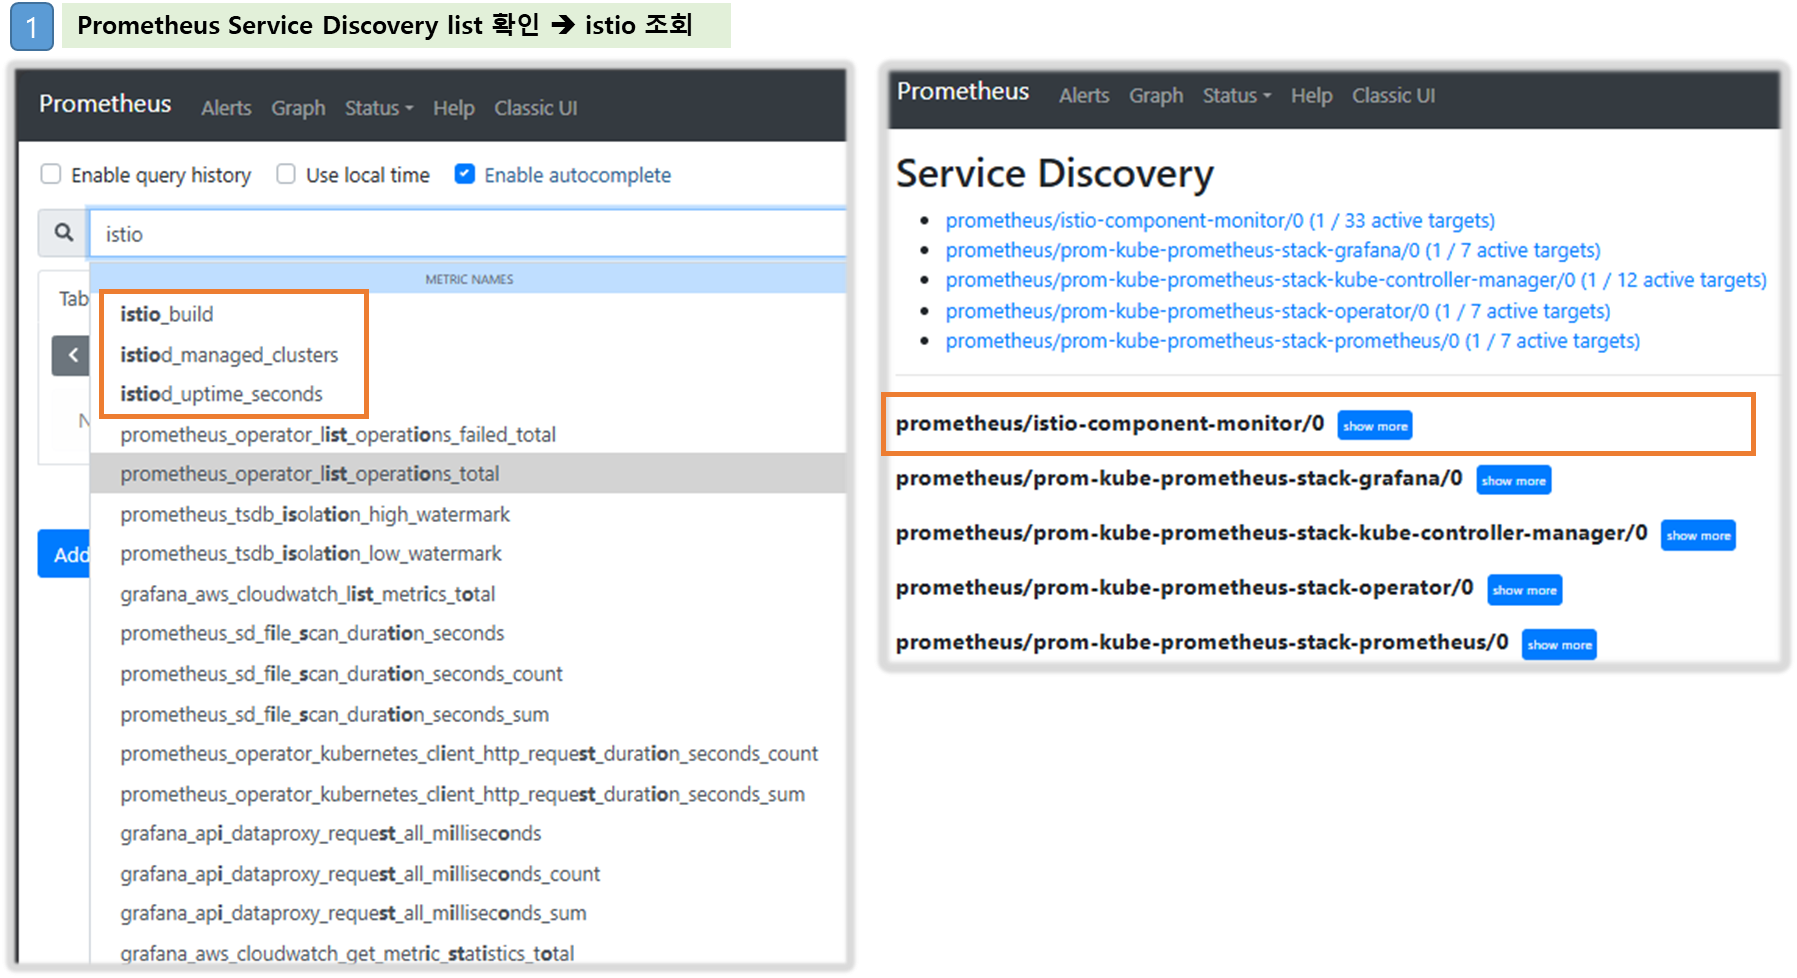
Task: Show more for stack-kube-controller-manager/0
Action: click(1698, 536)
